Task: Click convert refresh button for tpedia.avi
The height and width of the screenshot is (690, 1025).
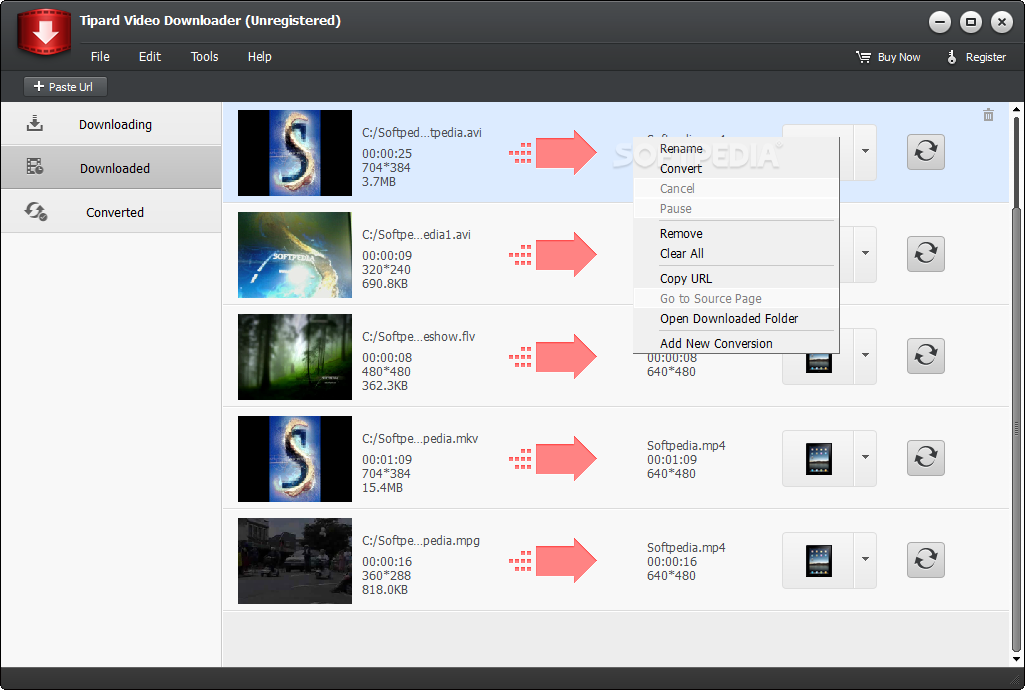Action: 926,152
